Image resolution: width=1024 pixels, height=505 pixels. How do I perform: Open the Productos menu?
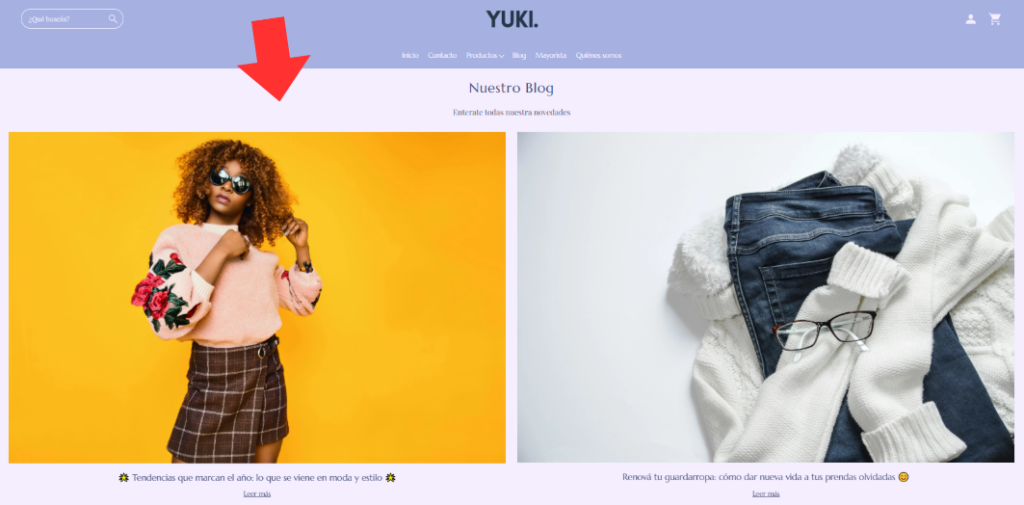point(482,56)
